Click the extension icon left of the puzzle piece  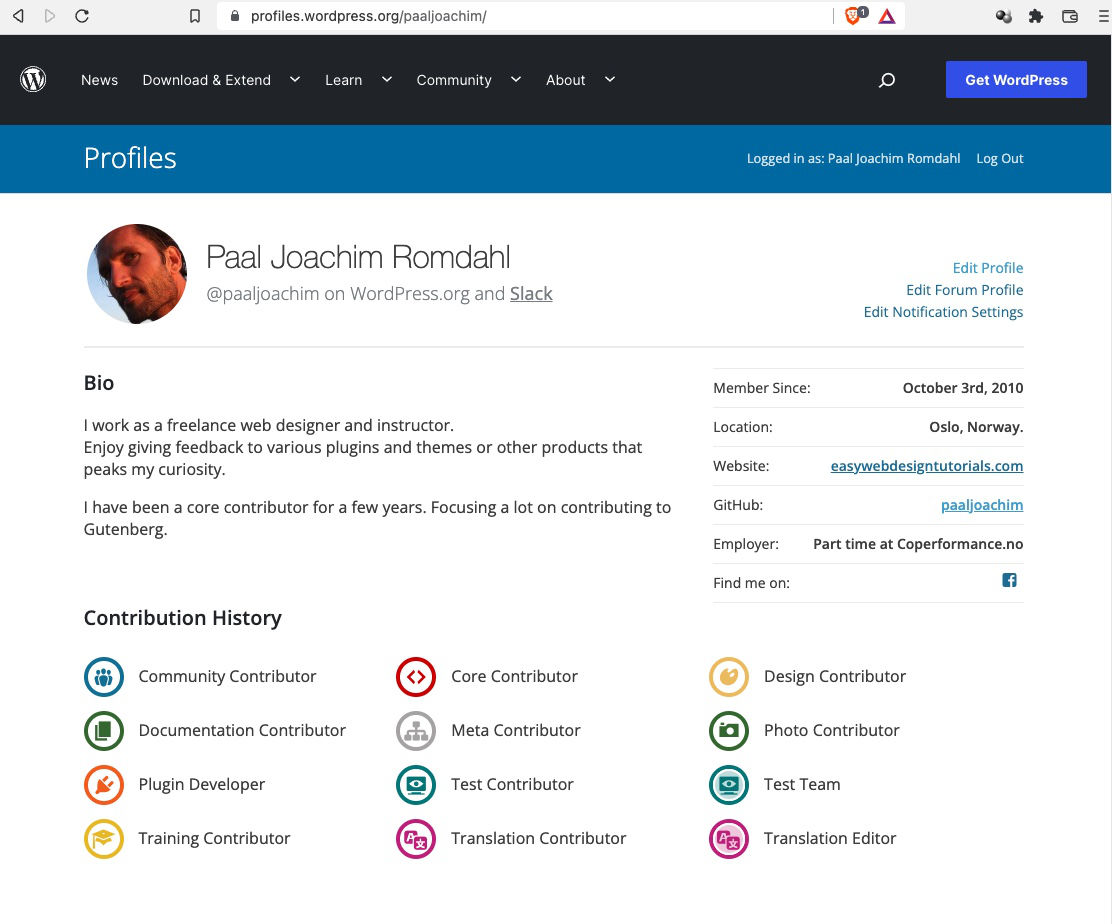[x=1003, y=16]
